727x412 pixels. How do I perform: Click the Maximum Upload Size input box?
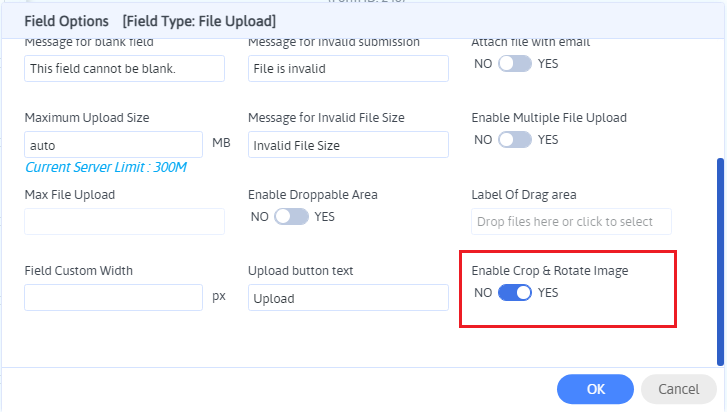(x=113, y=145)
